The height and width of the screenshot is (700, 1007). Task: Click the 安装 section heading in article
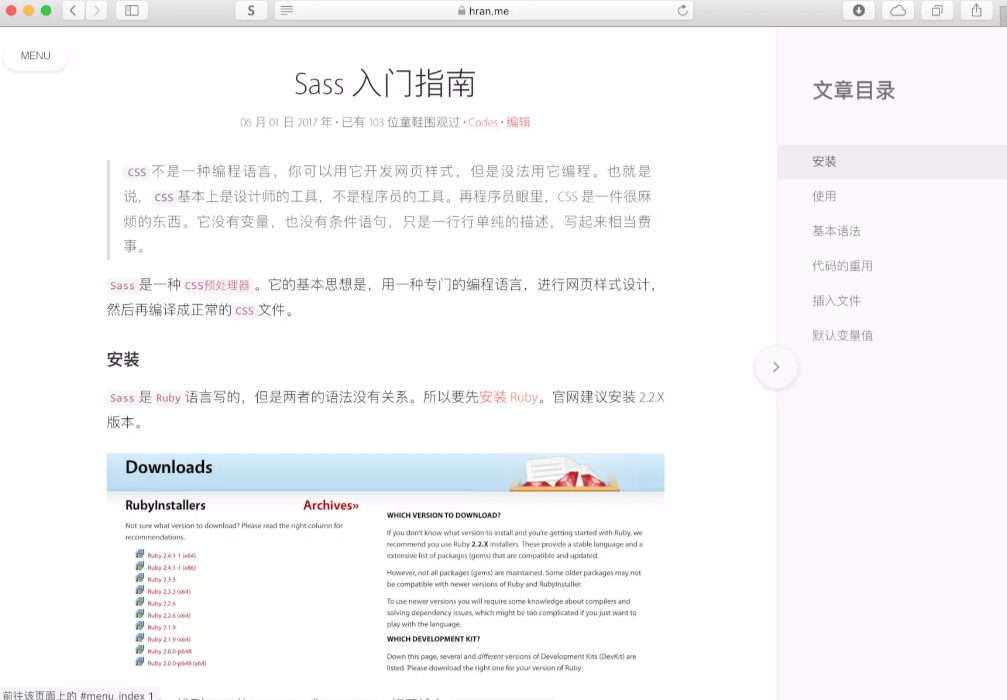point(123,359)
